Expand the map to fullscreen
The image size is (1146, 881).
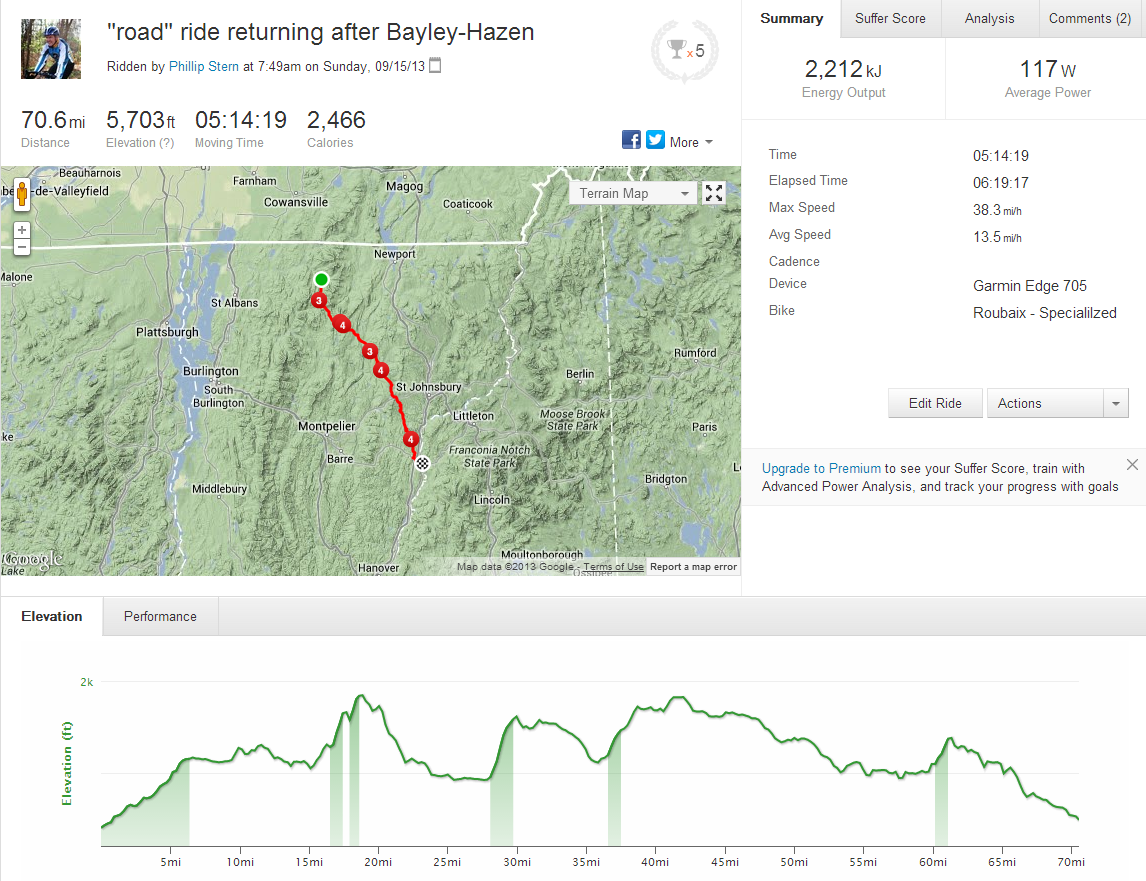point(714,192)
